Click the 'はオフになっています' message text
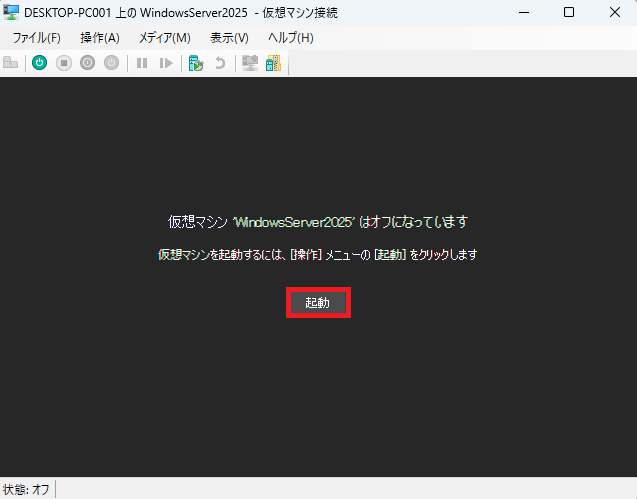 pos(414,222)
